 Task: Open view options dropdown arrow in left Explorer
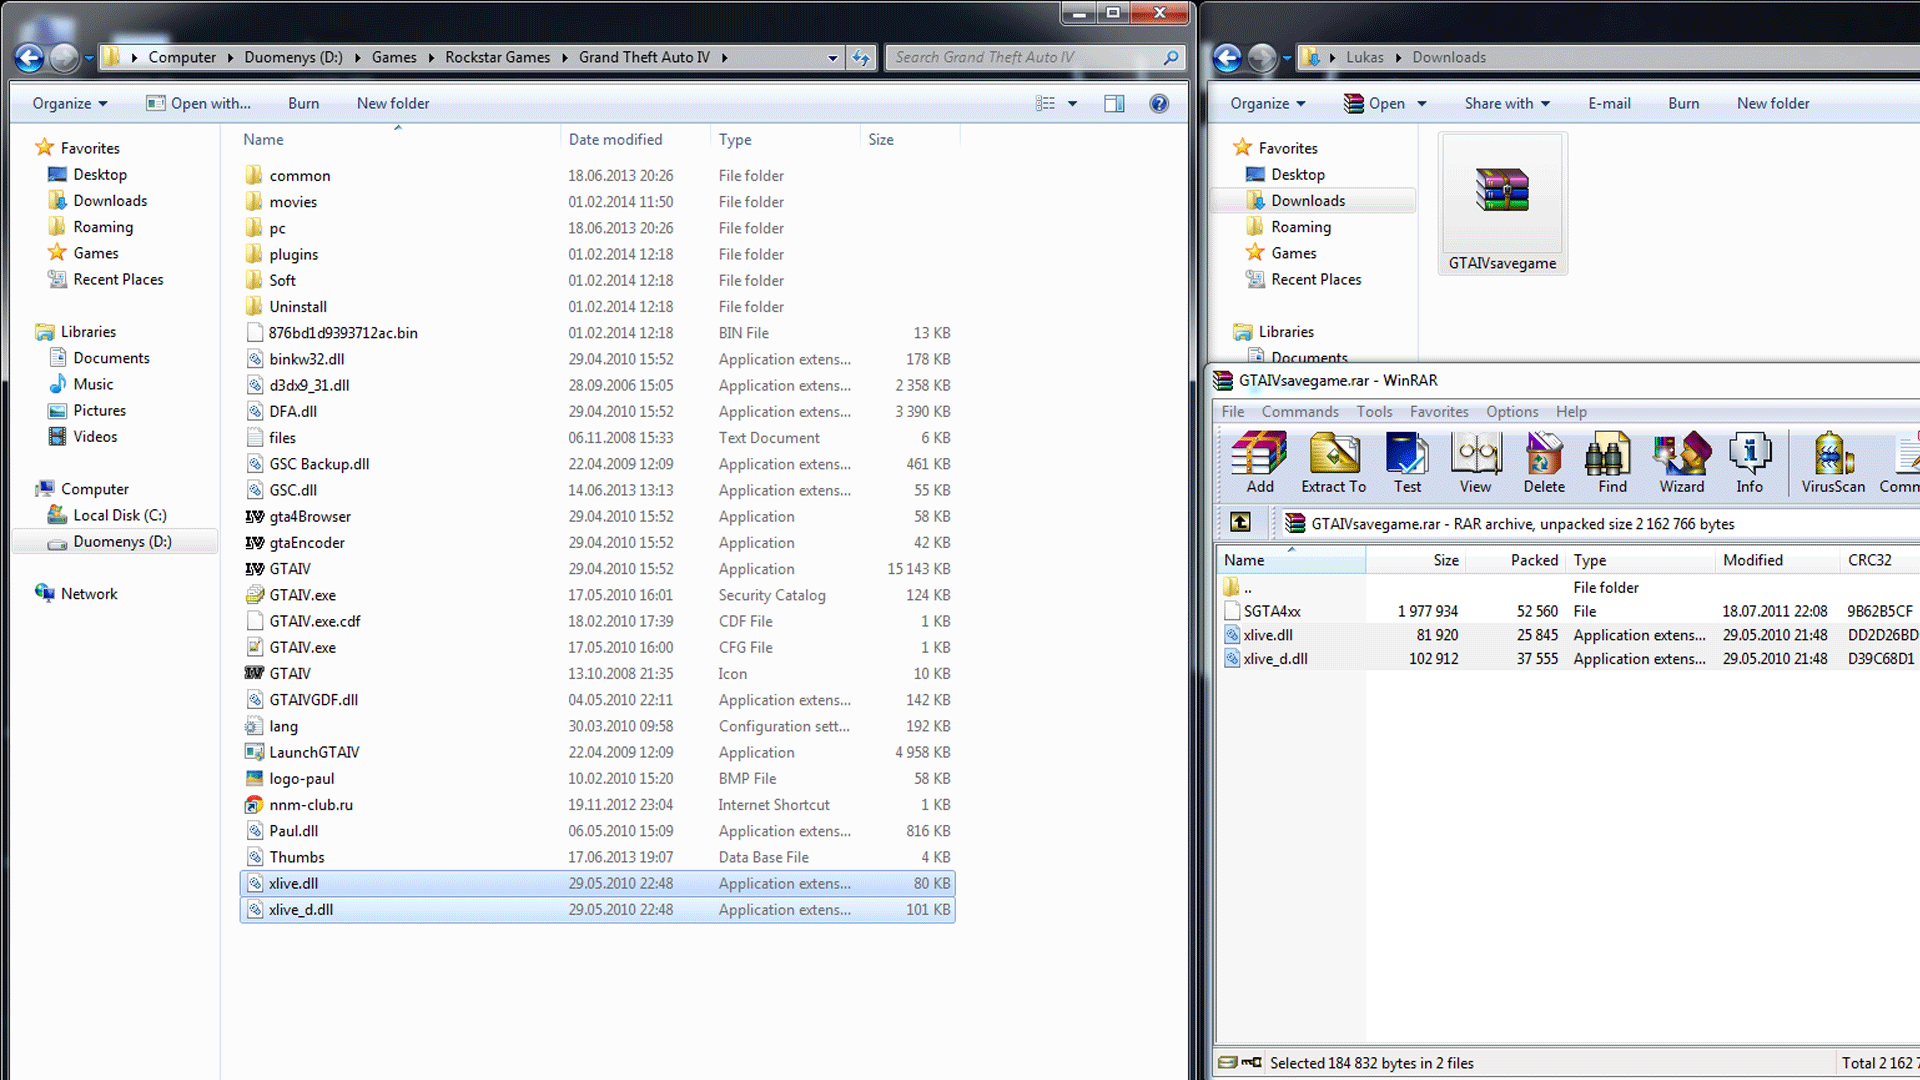point(1072,103)
